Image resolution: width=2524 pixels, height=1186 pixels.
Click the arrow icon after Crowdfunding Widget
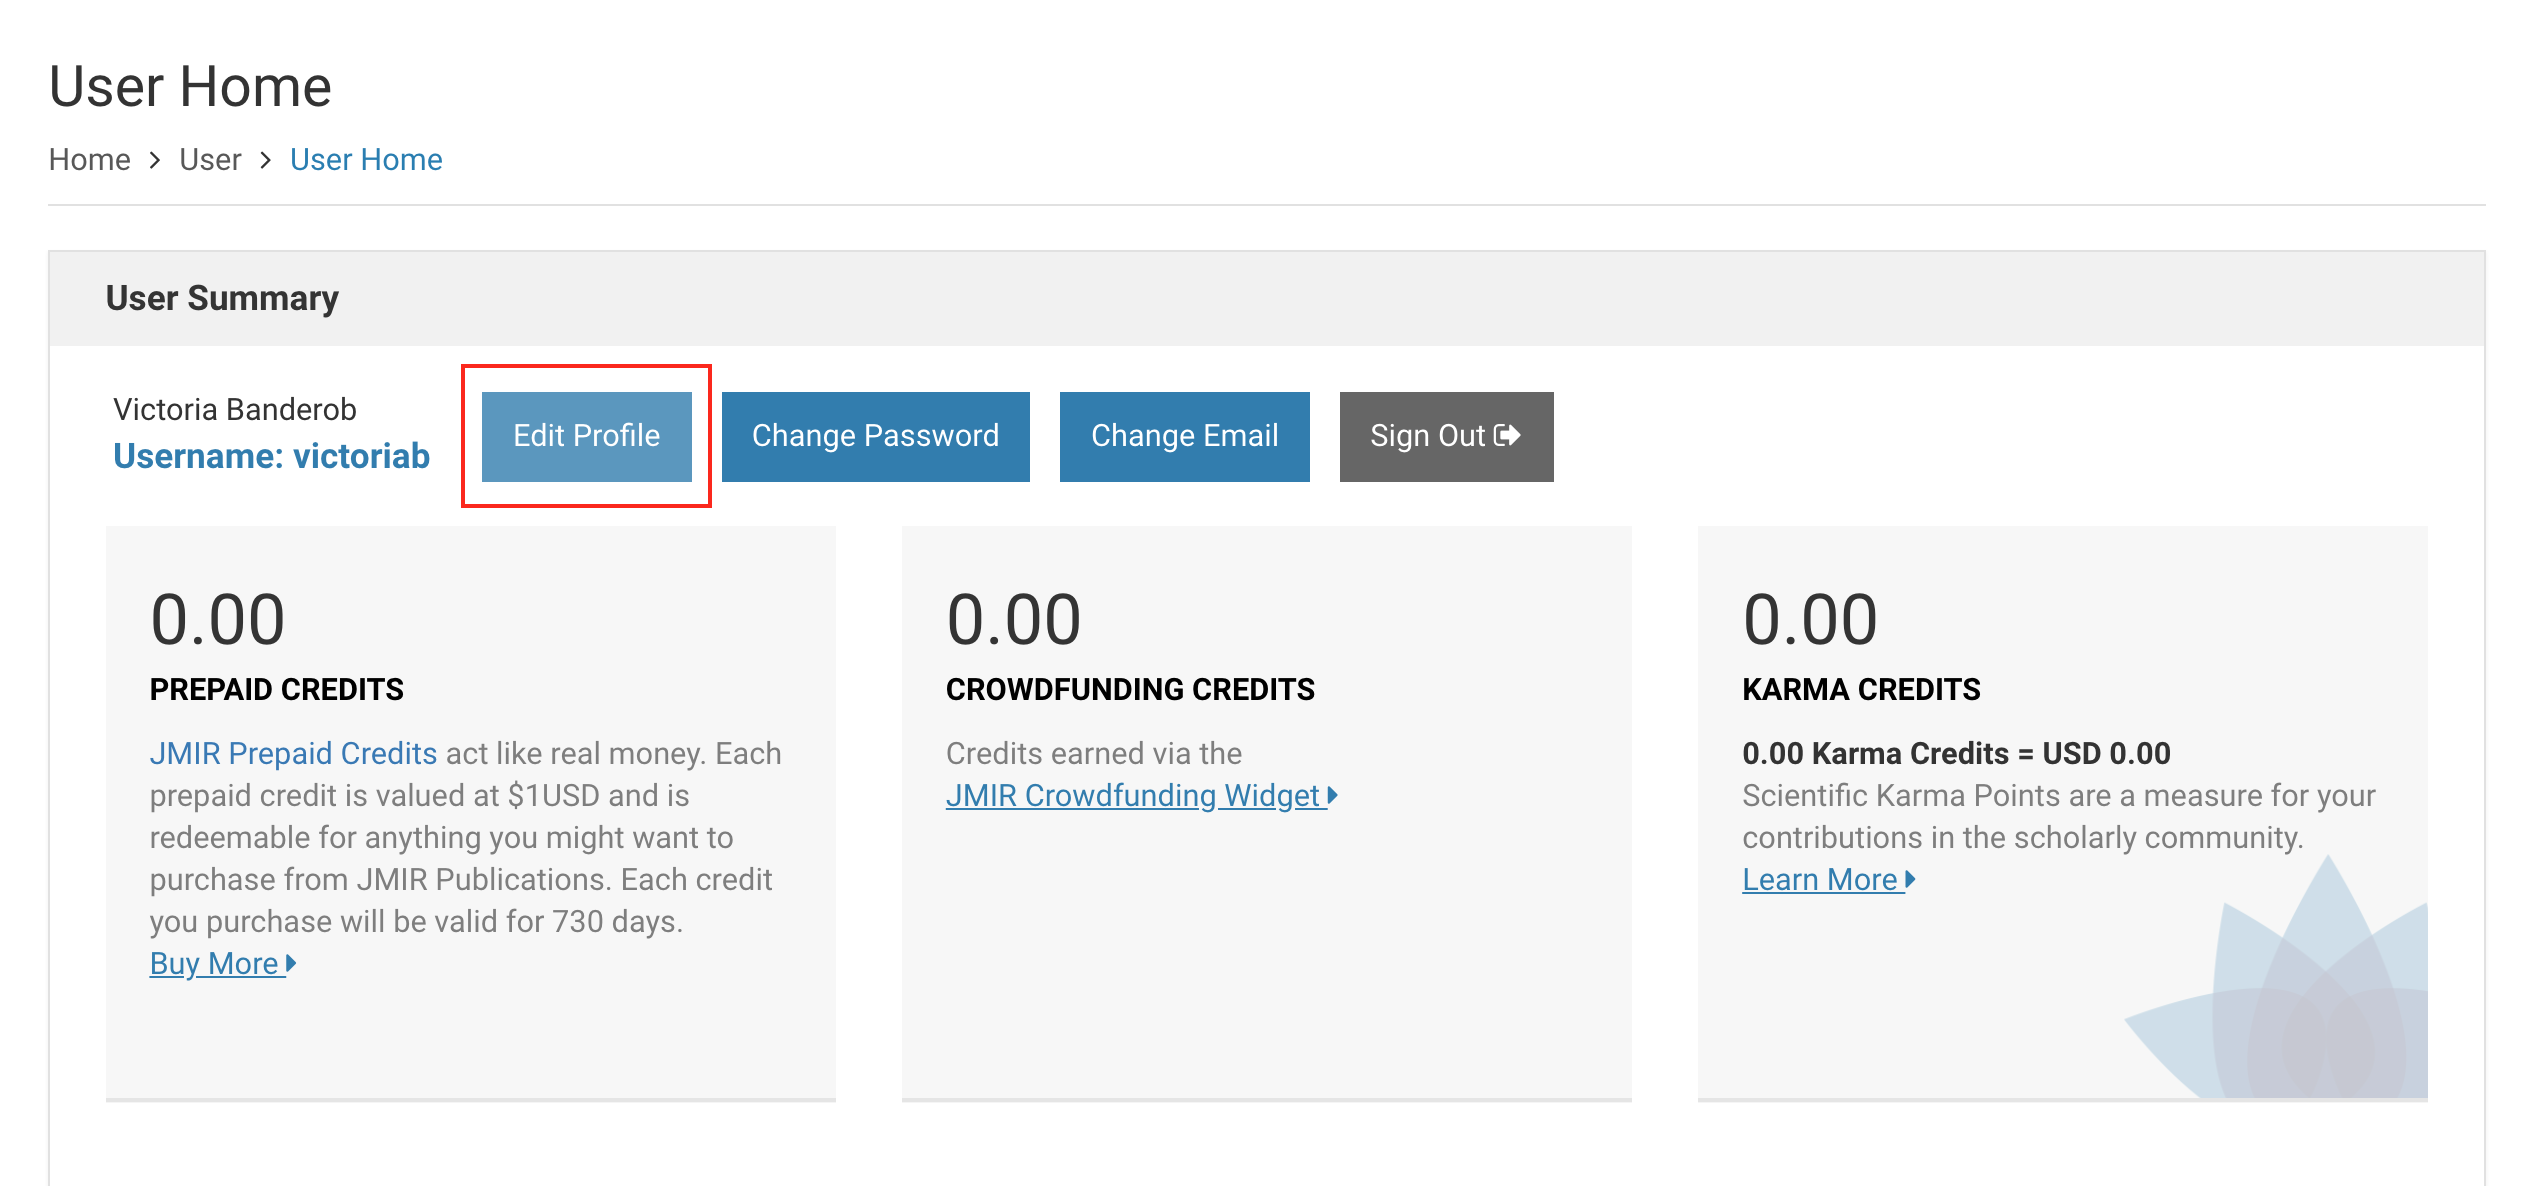click(1332, 795)
